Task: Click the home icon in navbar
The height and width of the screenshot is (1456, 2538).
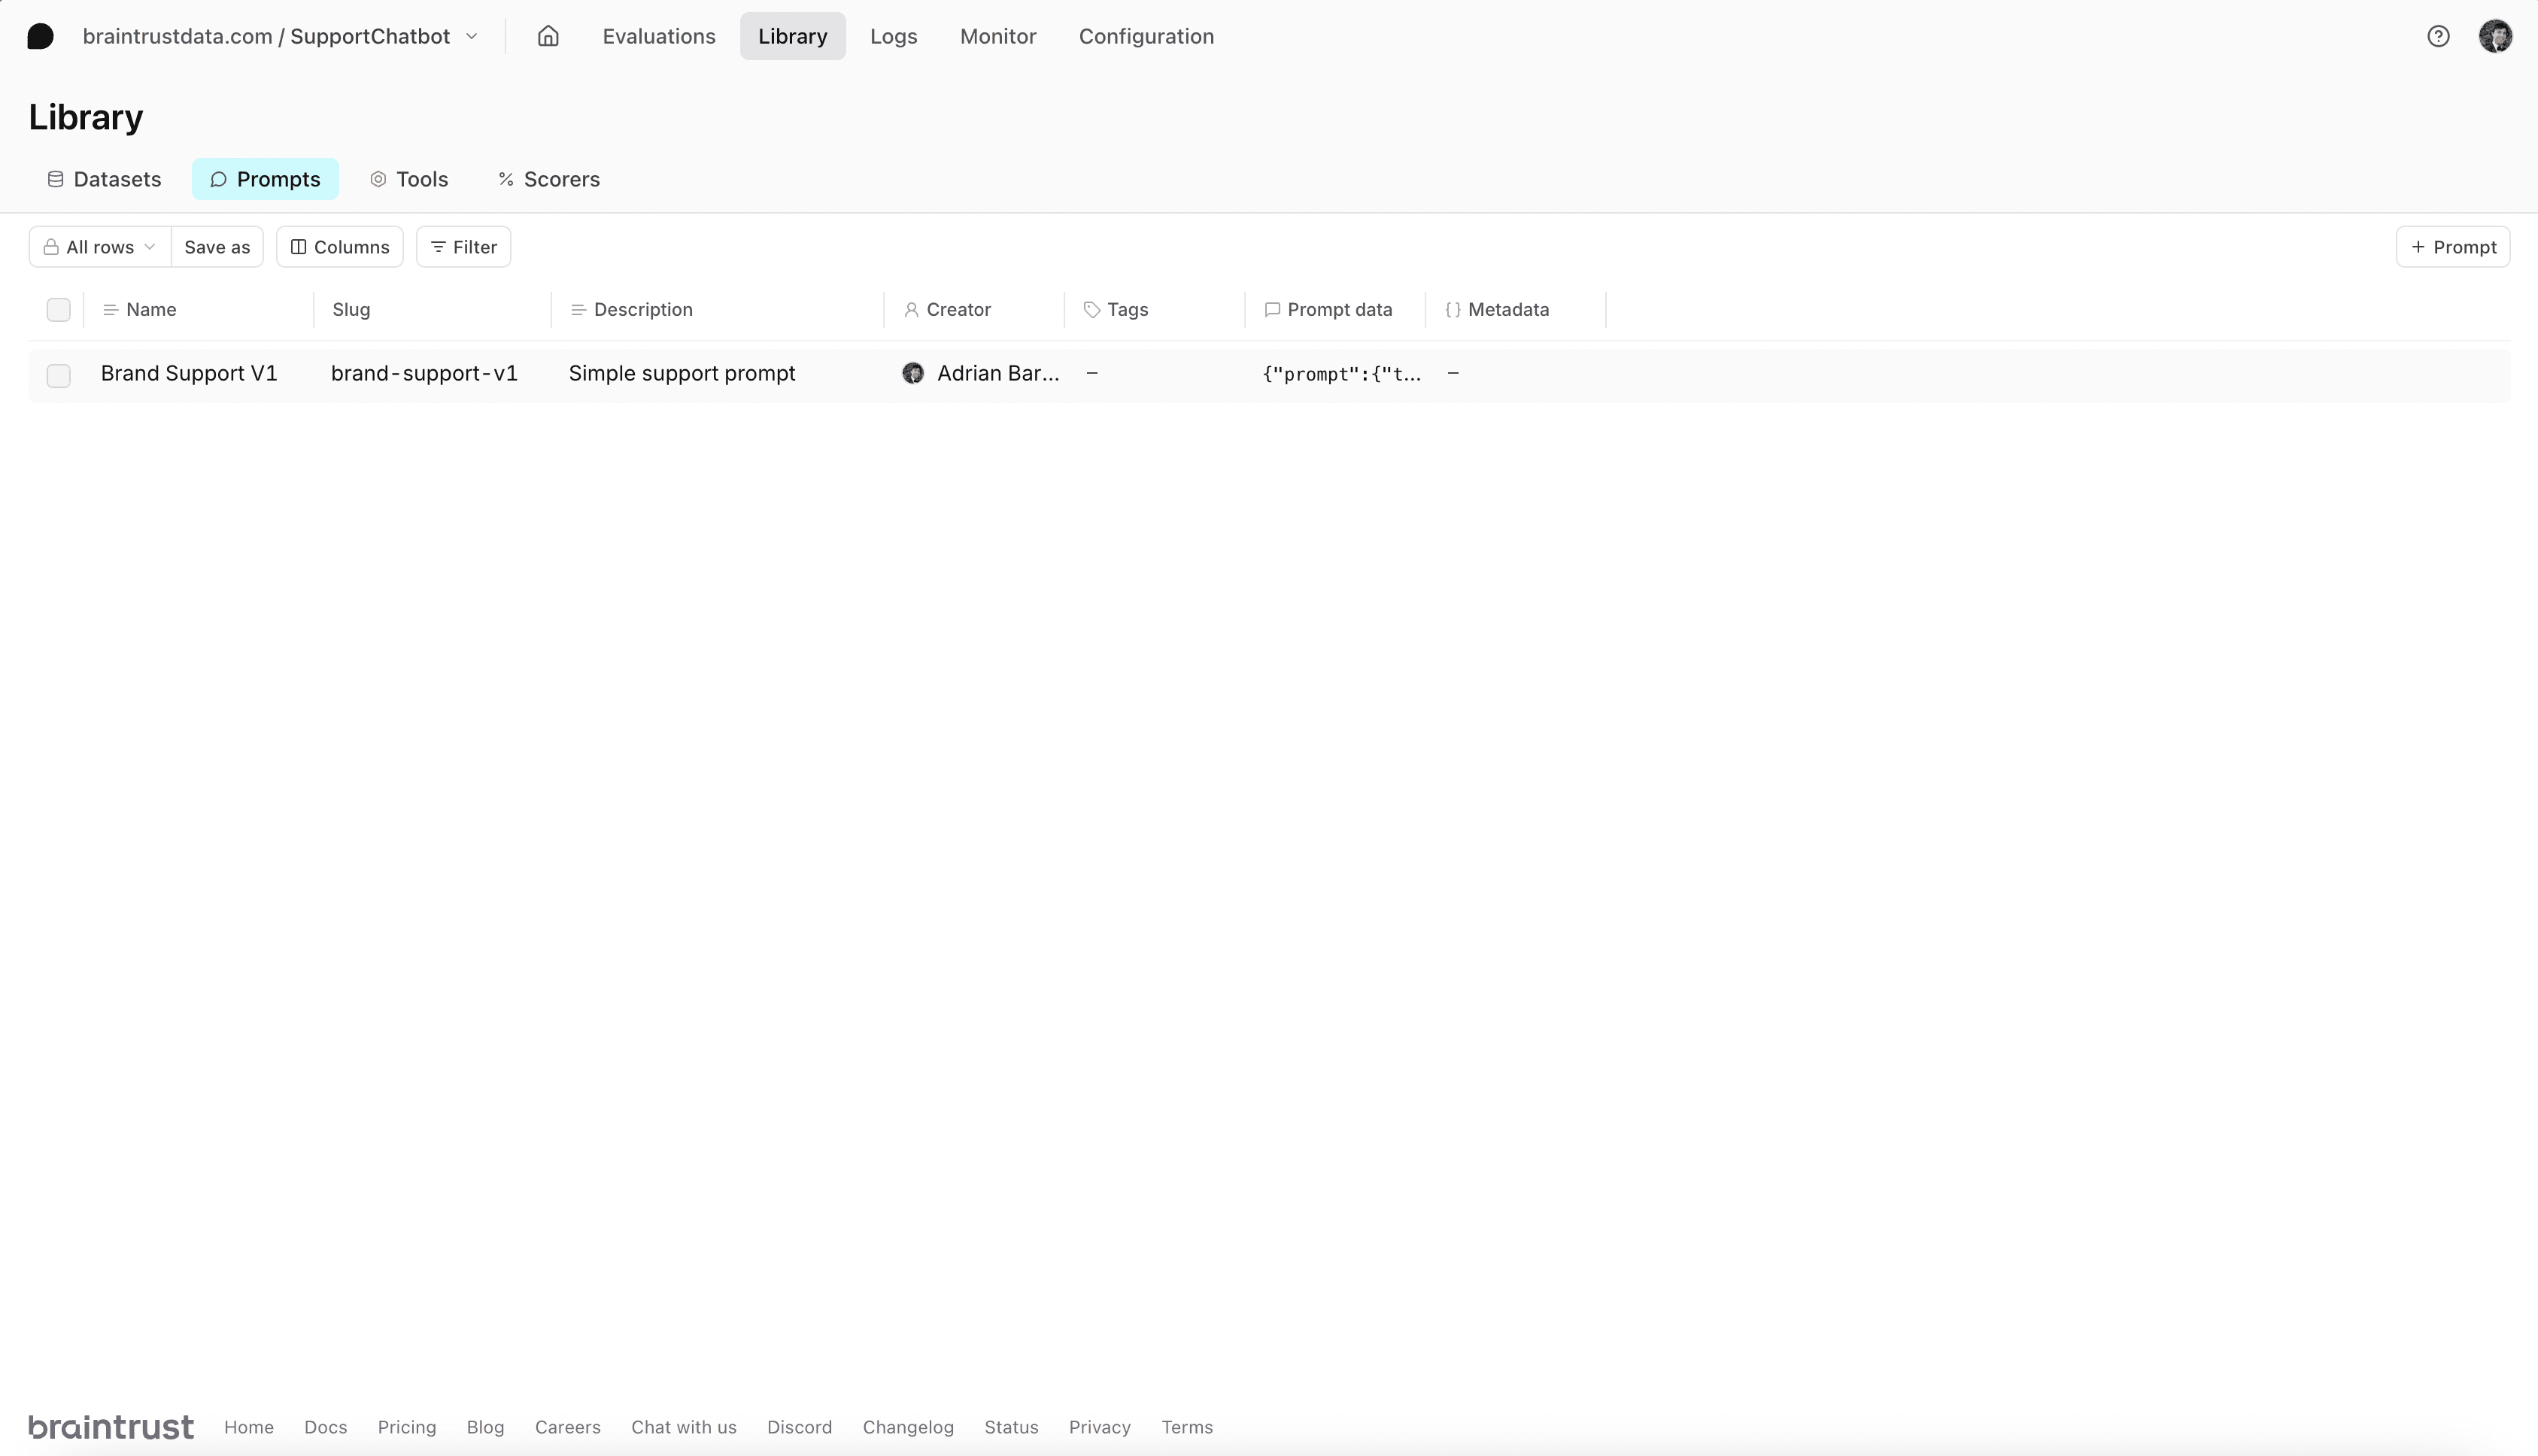Action: (548, 36)
